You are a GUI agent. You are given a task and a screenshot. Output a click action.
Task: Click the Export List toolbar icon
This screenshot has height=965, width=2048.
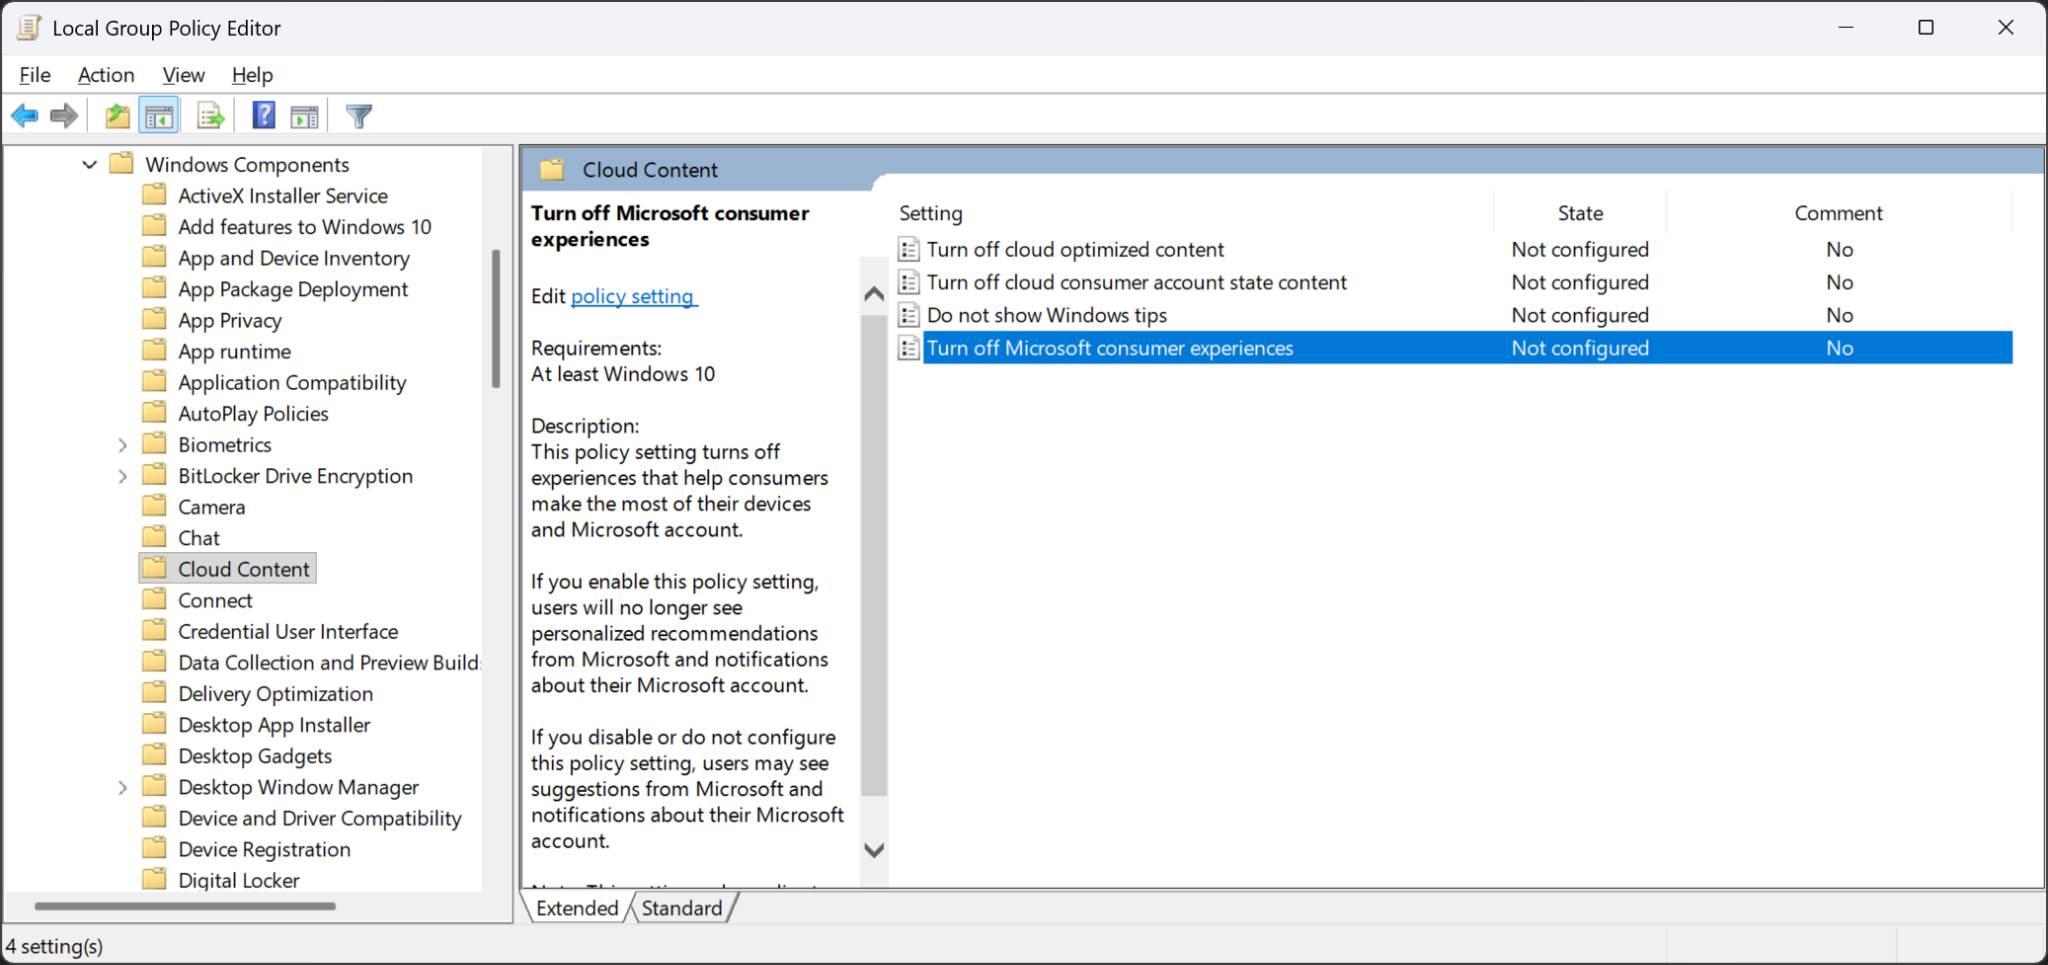[x=210, y=117]
